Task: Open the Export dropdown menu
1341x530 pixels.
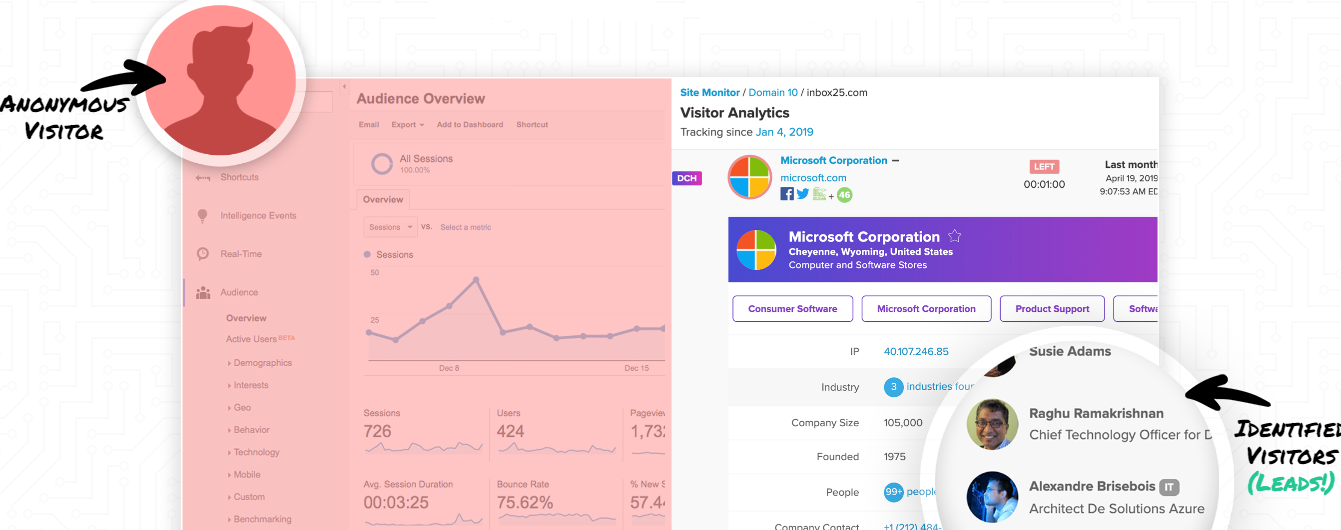Action: point(407,125)
